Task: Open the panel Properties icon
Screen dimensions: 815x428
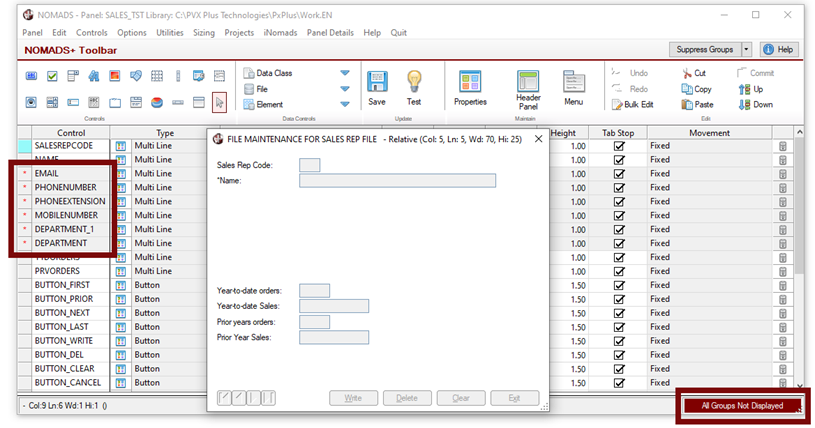Action: pos(470,83)
